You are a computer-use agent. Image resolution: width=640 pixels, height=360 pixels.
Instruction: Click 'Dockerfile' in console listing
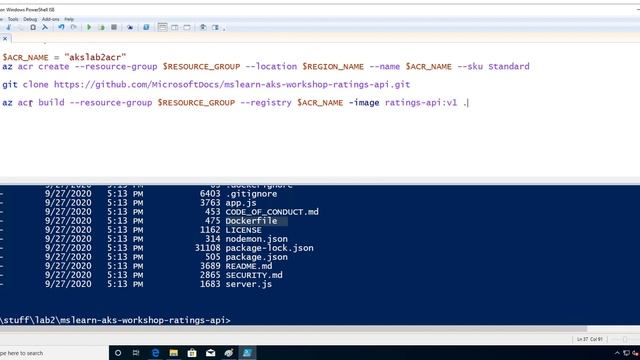251,221
